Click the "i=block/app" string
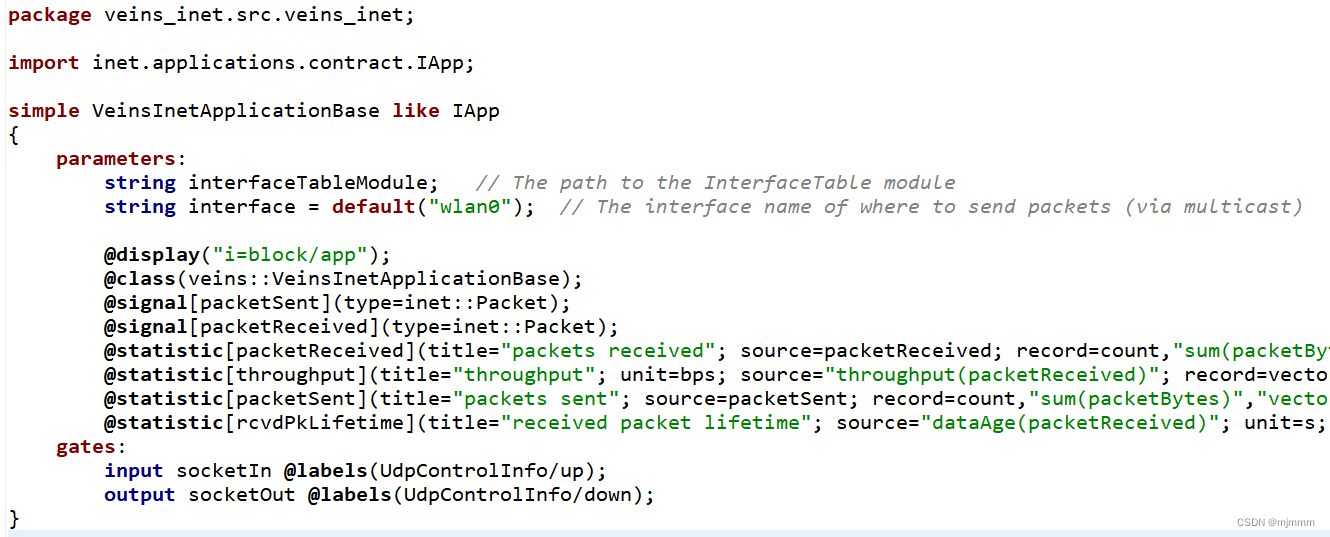 290,255
